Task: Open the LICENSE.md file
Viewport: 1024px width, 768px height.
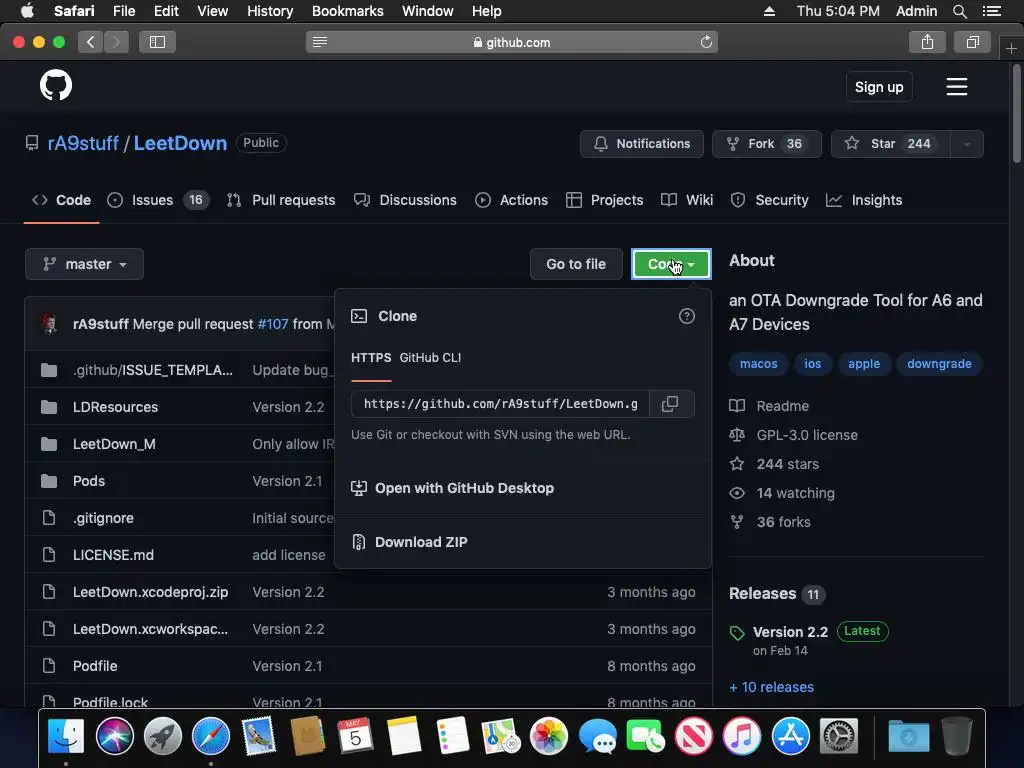Action: coord(114,555)
